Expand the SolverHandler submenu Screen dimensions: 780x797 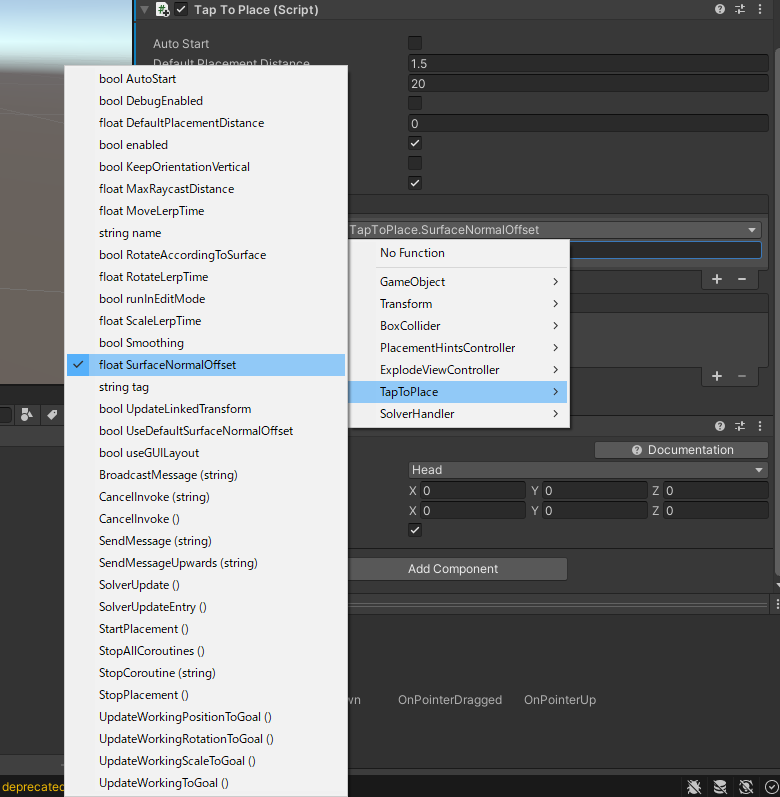459,414
